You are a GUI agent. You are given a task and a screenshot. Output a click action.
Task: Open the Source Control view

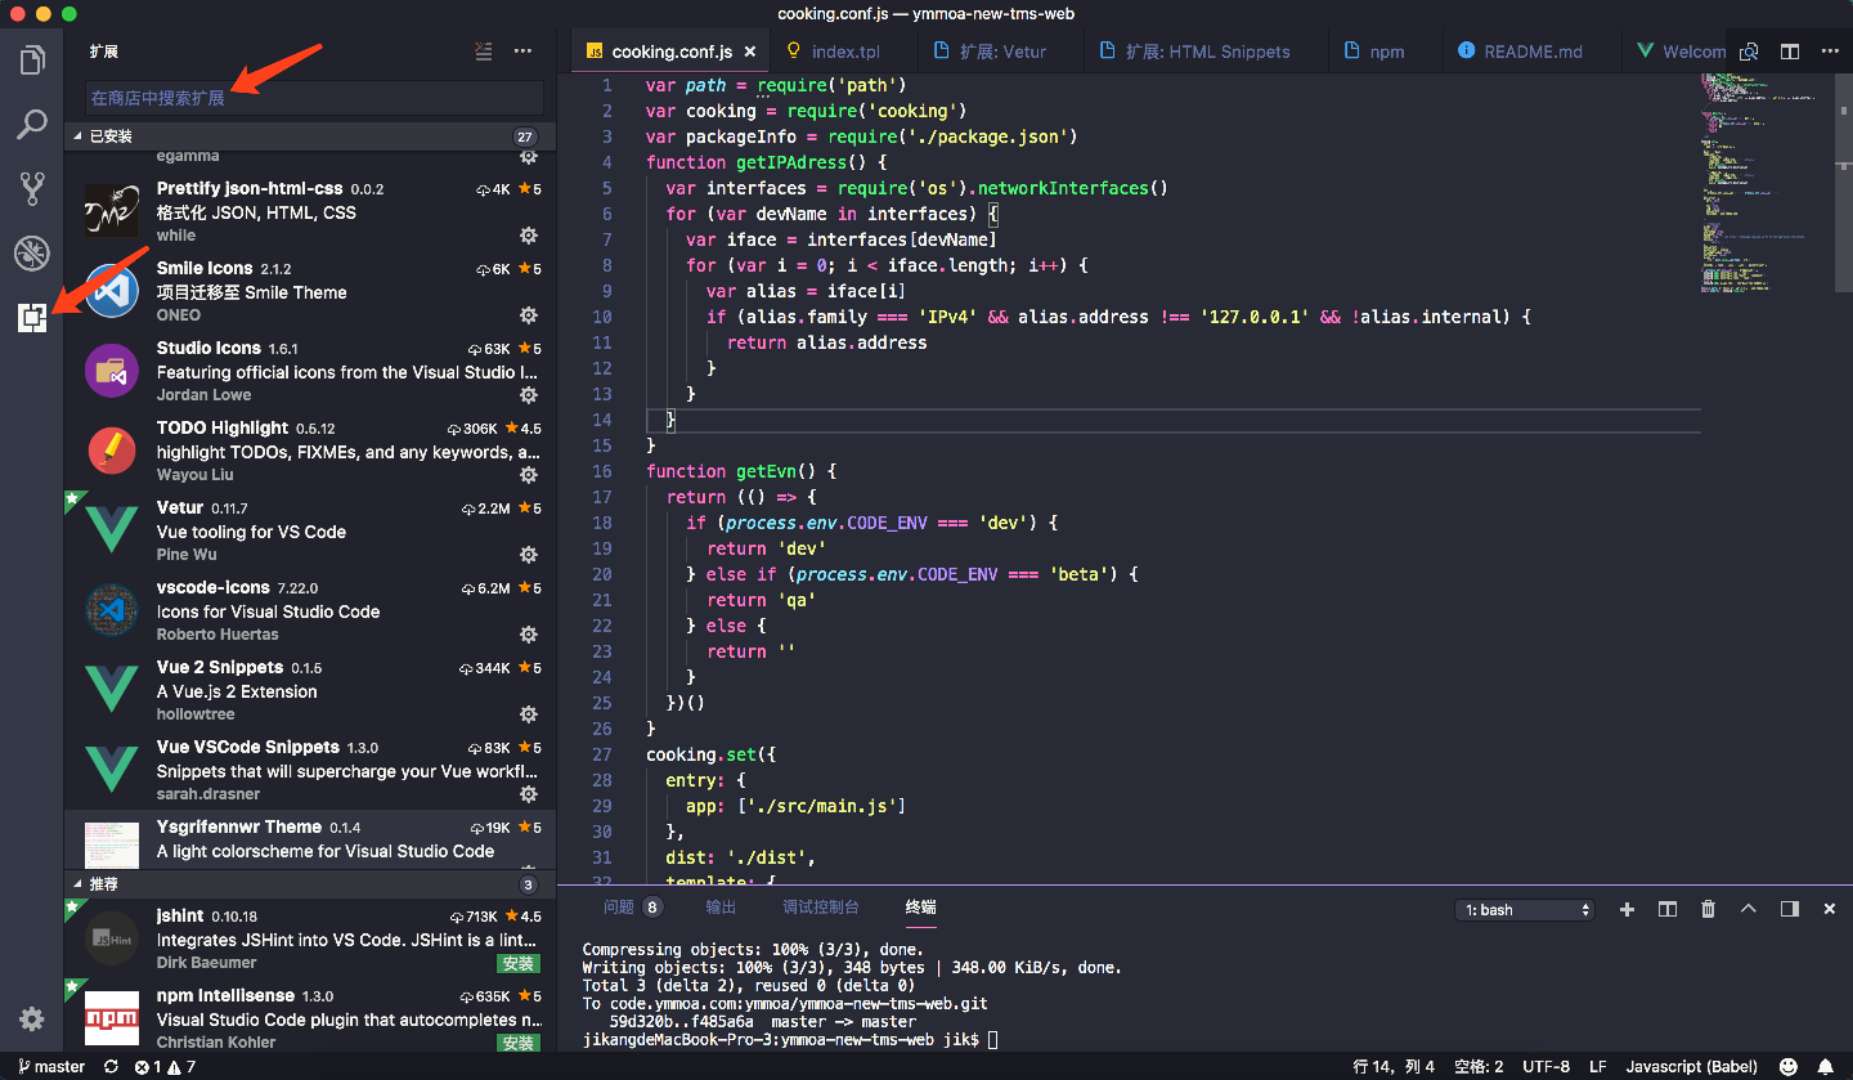(x=31, y=188)
